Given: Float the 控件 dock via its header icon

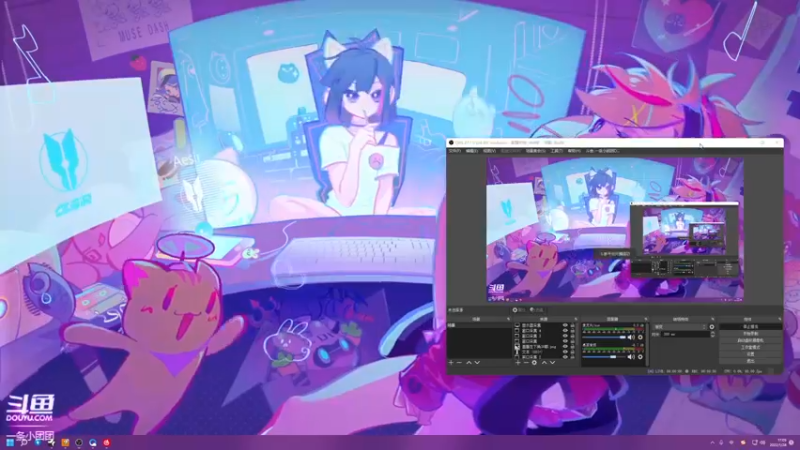Looking at the screenshot, I should pos(780,319).
